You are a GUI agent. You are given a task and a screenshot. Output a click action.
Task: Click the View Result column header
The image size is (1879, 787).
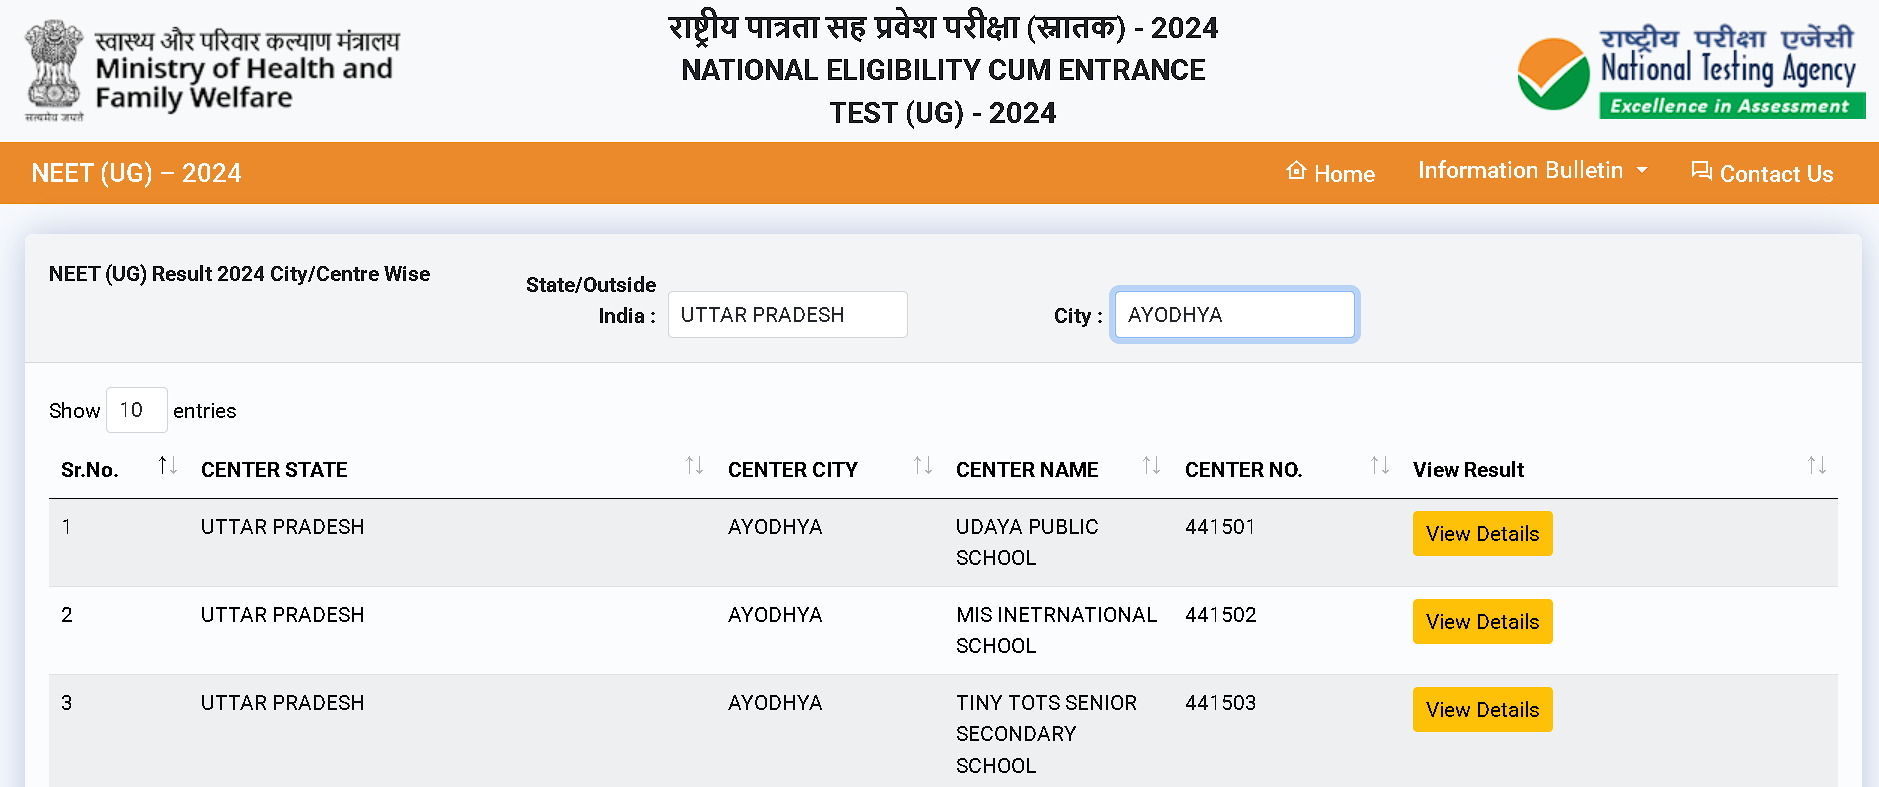(x=1468, y=470)
